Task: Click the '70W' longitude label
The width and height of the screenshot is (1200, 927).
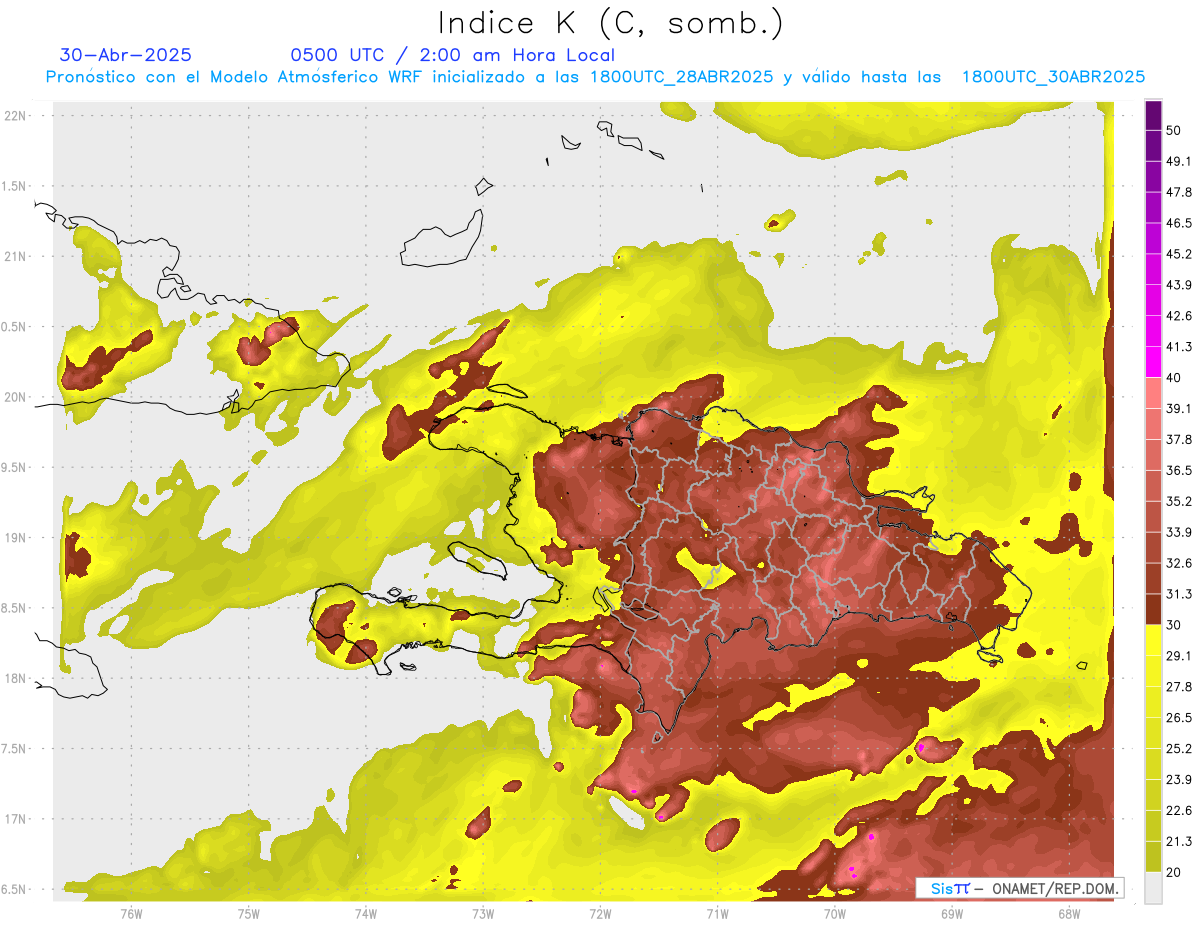Action: [x=834, y=914]
